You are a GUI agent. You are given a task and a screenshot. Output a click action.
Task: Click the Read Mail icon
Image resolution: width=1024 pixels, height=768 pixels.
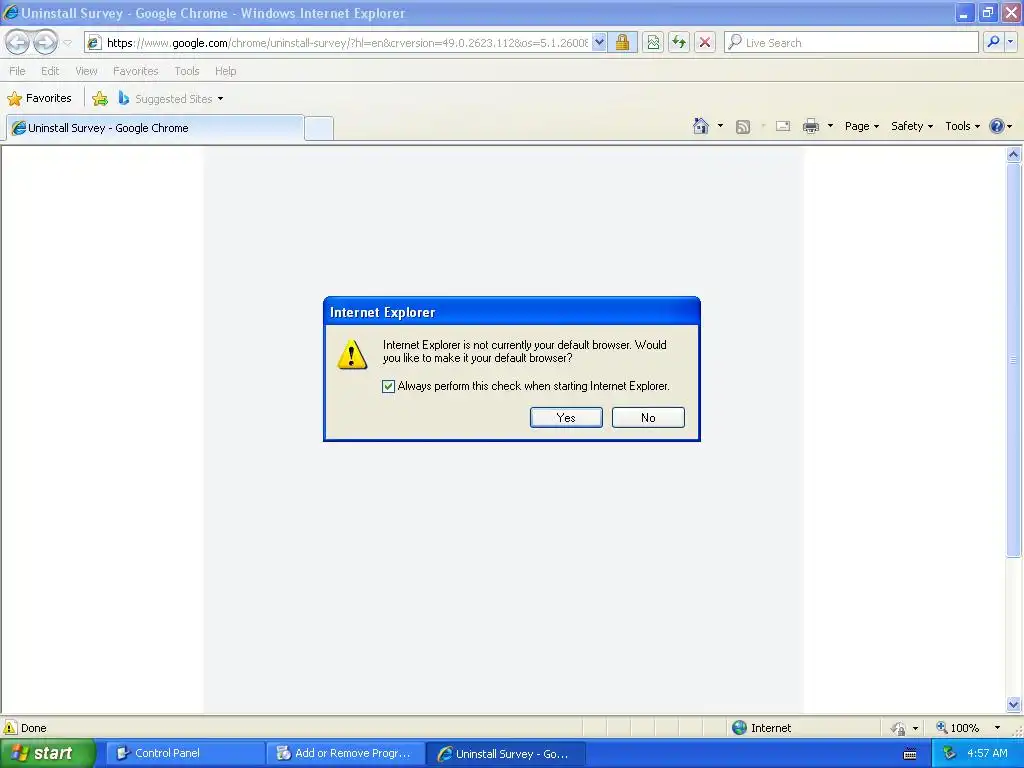click(783, 126)
